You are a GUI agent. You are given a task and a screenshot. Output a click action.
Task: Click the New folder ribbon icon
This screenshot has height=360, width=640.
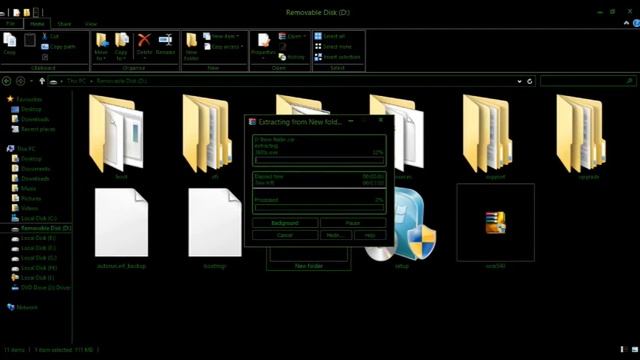point(191,41)
